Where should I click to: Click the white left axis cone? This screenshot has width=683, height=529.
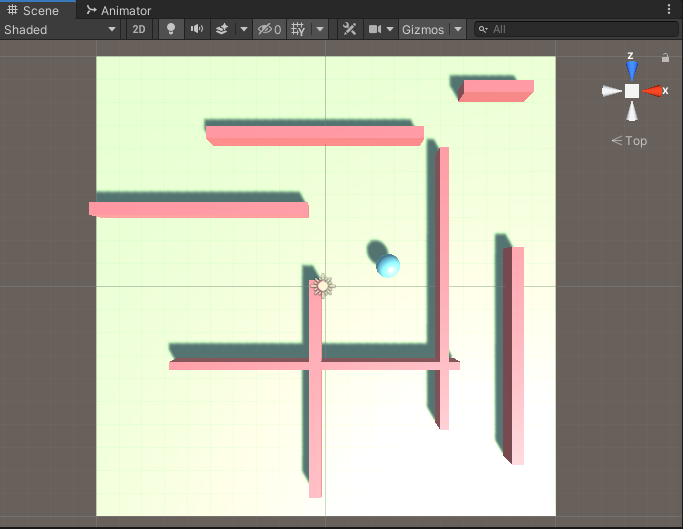tap(612, 91)
